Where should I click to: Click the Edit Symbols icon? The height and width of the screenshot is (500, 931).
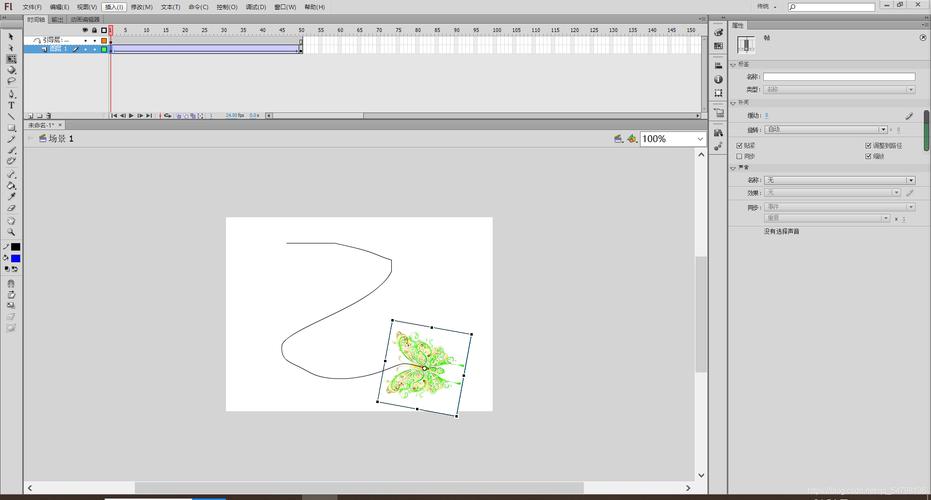pos(632,138)
